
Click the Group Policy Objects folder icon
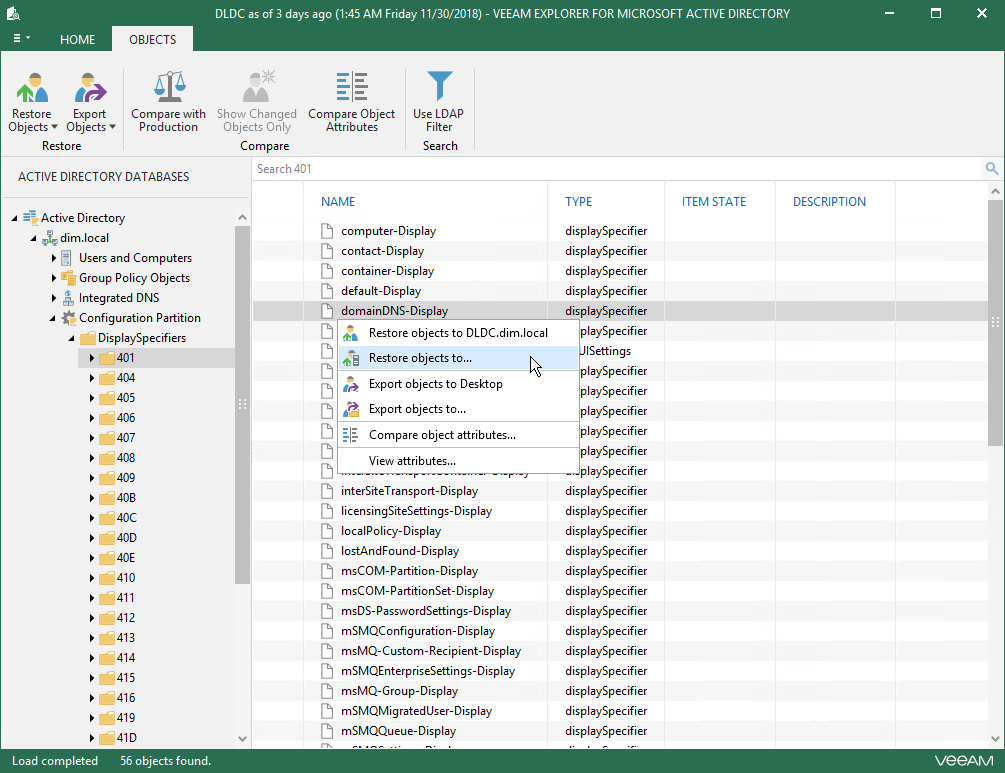point(69,278)
